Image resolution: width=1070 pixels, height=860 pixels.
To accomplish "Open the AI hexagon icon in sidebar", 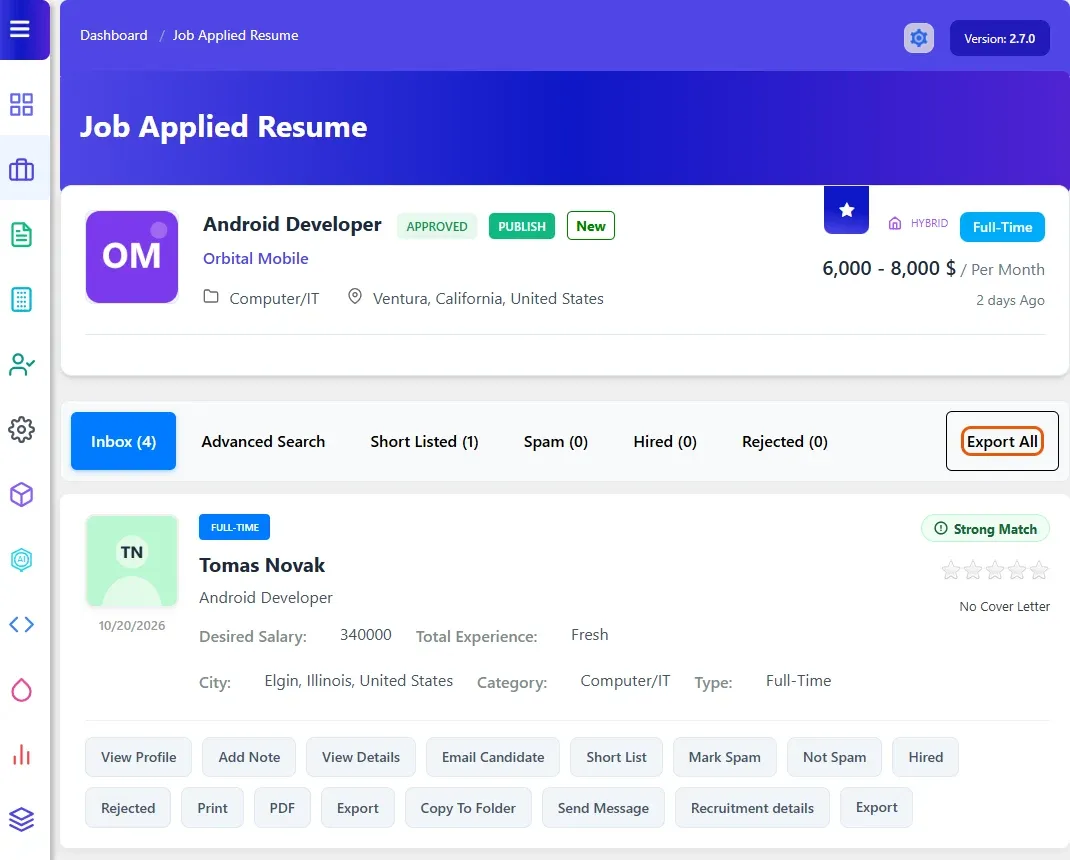I will tap(21, 560).
